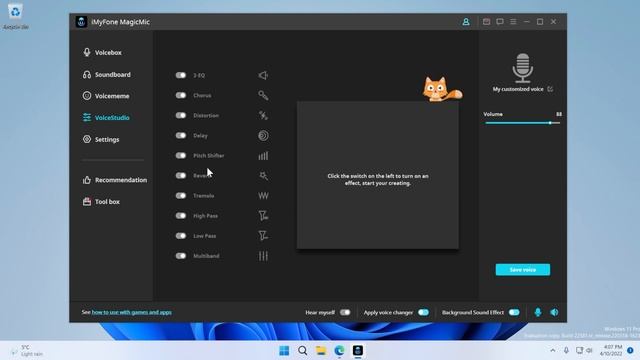Click the 3-EQ speaker icon

point(263,75)
